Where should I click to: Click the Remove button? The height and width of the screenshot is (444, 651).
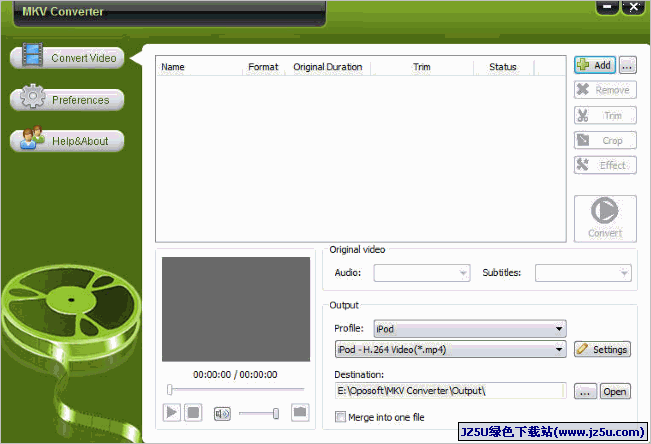(605, 90)
